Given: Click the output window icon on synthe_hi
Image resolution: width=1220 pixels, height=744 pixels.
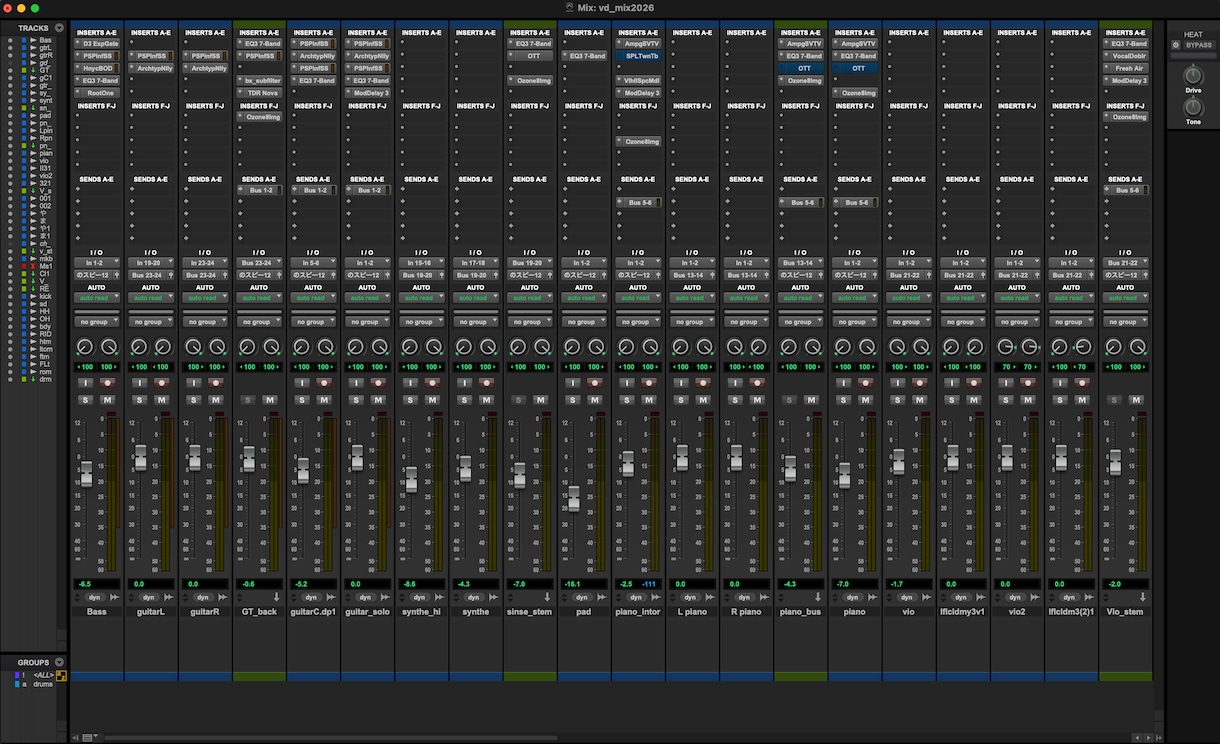Looking at the screenshot, I should pyautogui.click(x=437, y=597).
